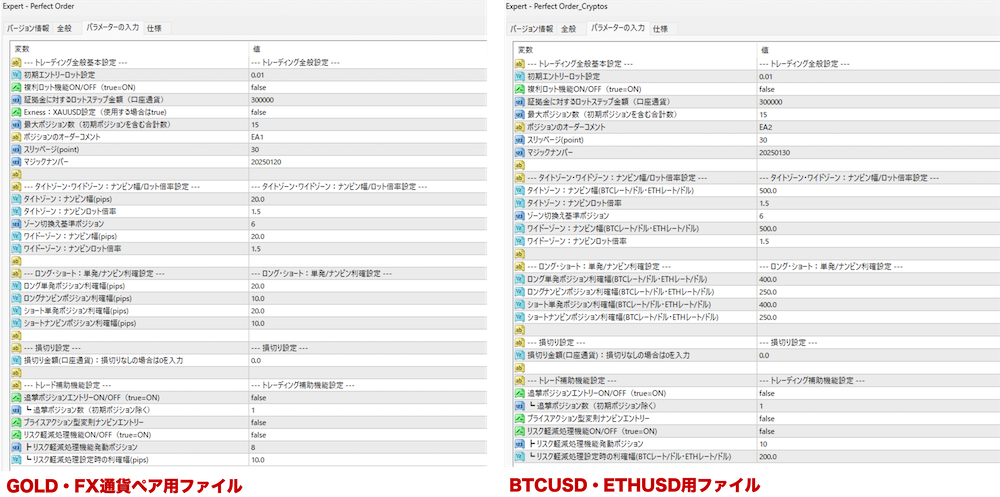
Task: Select the icon beside 損切り金額(口座通貨) in the left window
Action: point(16,360)
